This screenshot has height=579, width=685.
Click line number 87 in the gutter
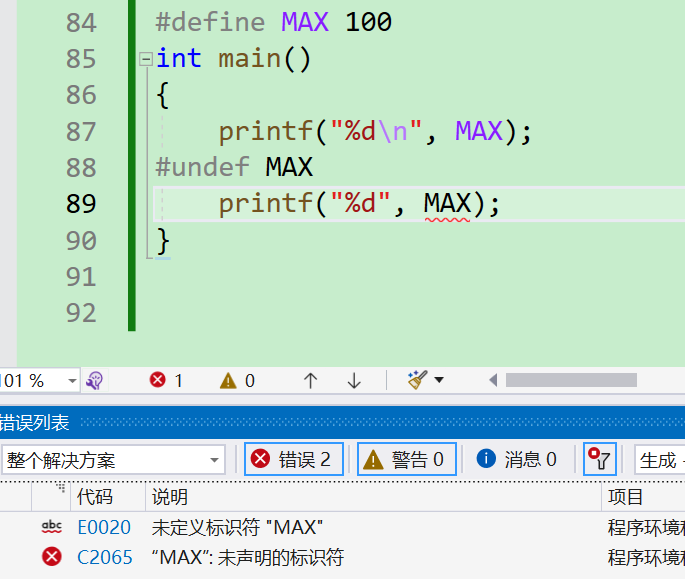(x=81, y=131)
